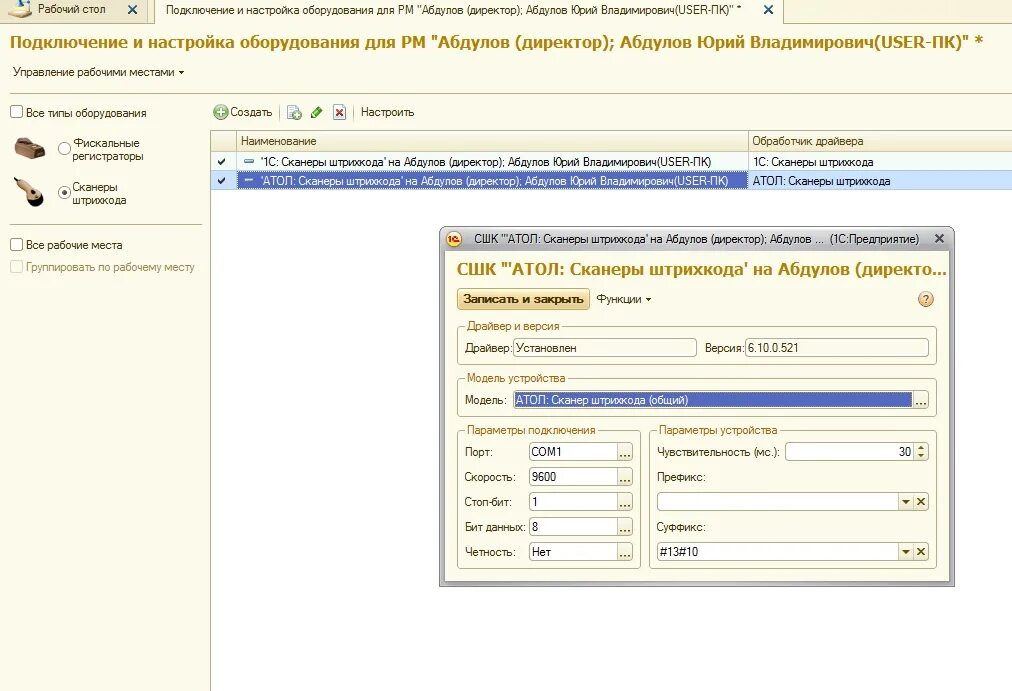The height and width of the screenshot is (691, 1012).
Task: Click the dash icon of the 1С scanner row
Action: (249, 161)
